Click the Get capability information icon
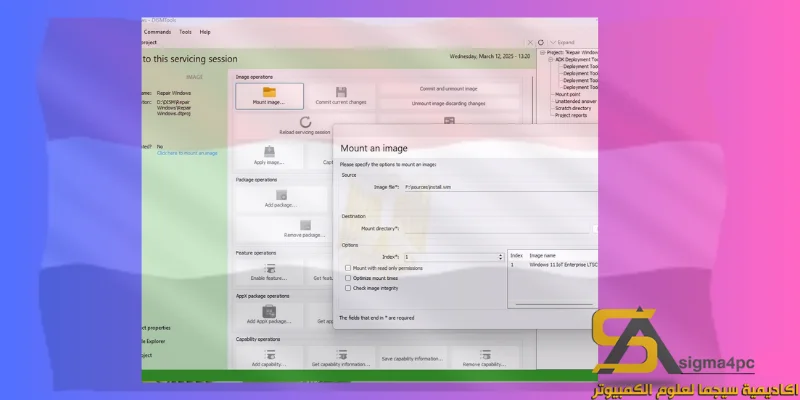The height and width of the screenshot is (400, 800). pos(341,355)
